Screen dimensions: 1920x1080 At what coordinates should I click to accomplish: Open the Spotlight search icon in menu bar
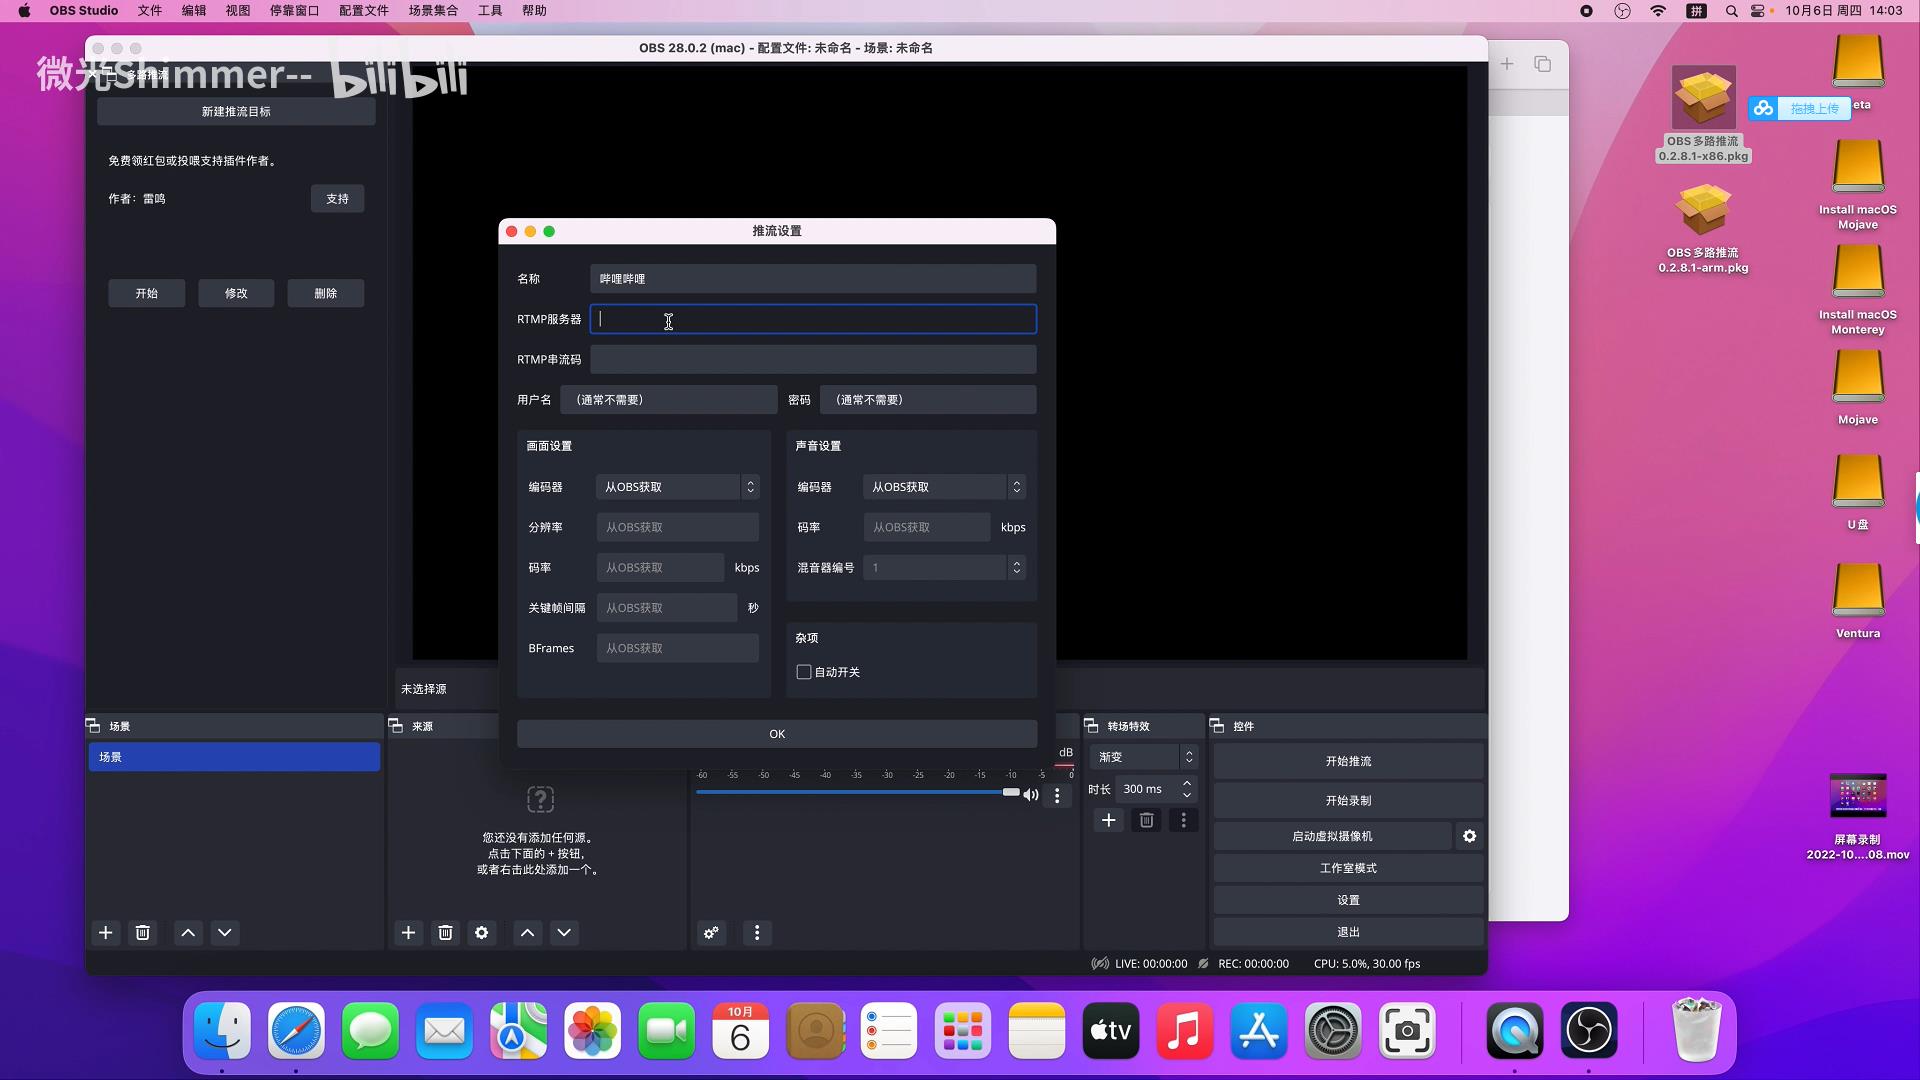pyautogui.click(x=1731, y=11)
